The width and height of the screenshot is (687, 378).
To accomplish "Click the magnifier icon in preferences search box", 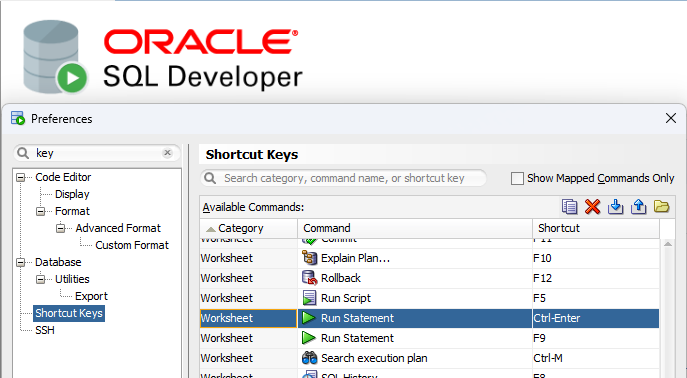I will tap(23, 153).
